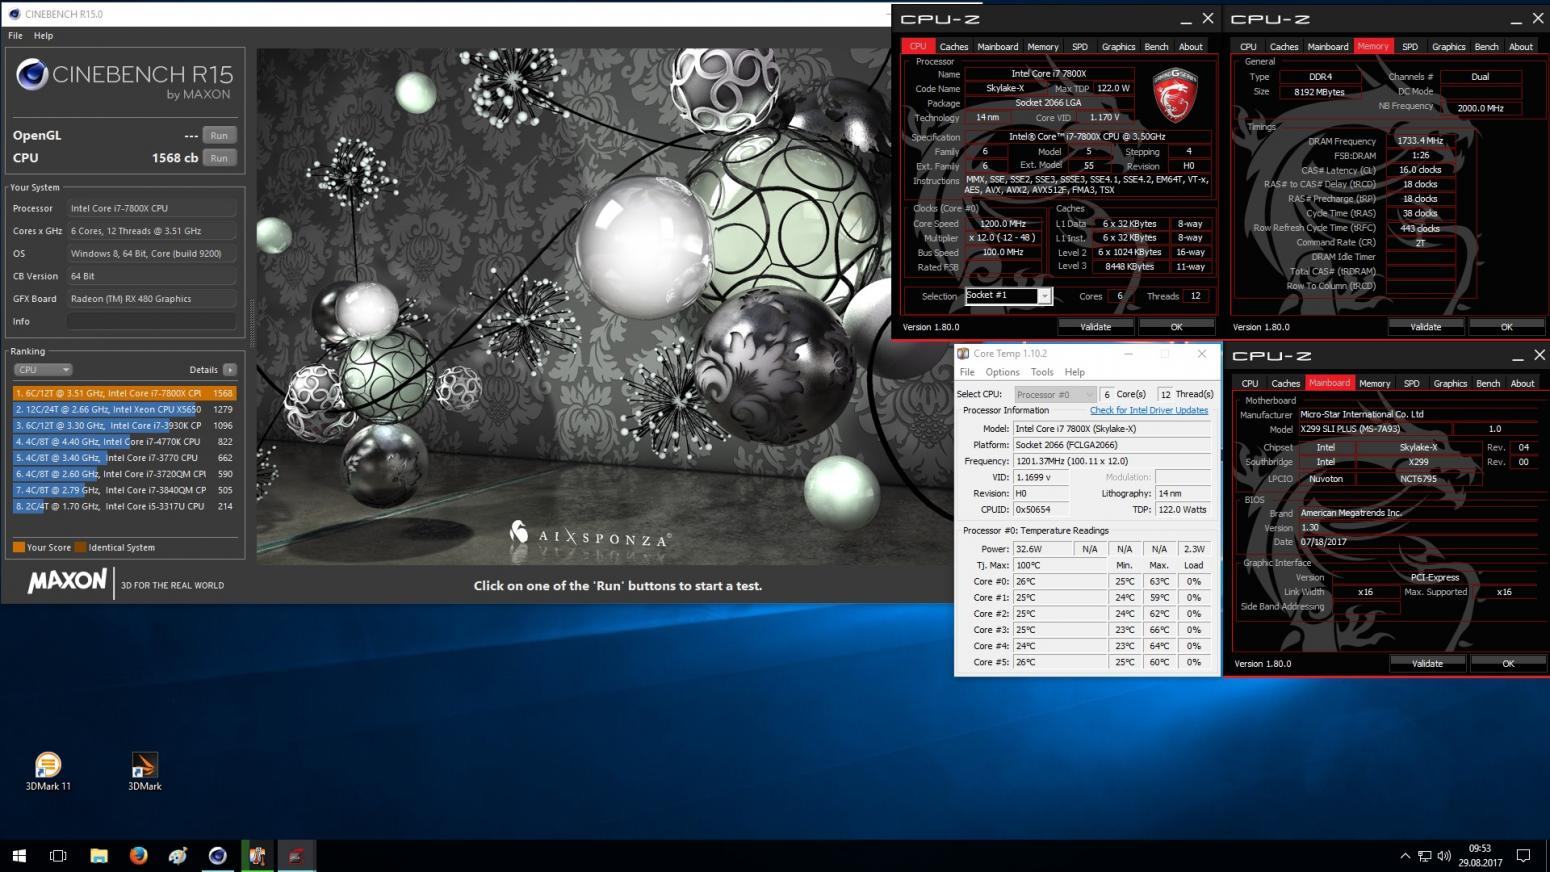The height and width of the screenshot is (872, 1550).
Task: Click the Your Score orange legend swatch
Action: [18, 547]
